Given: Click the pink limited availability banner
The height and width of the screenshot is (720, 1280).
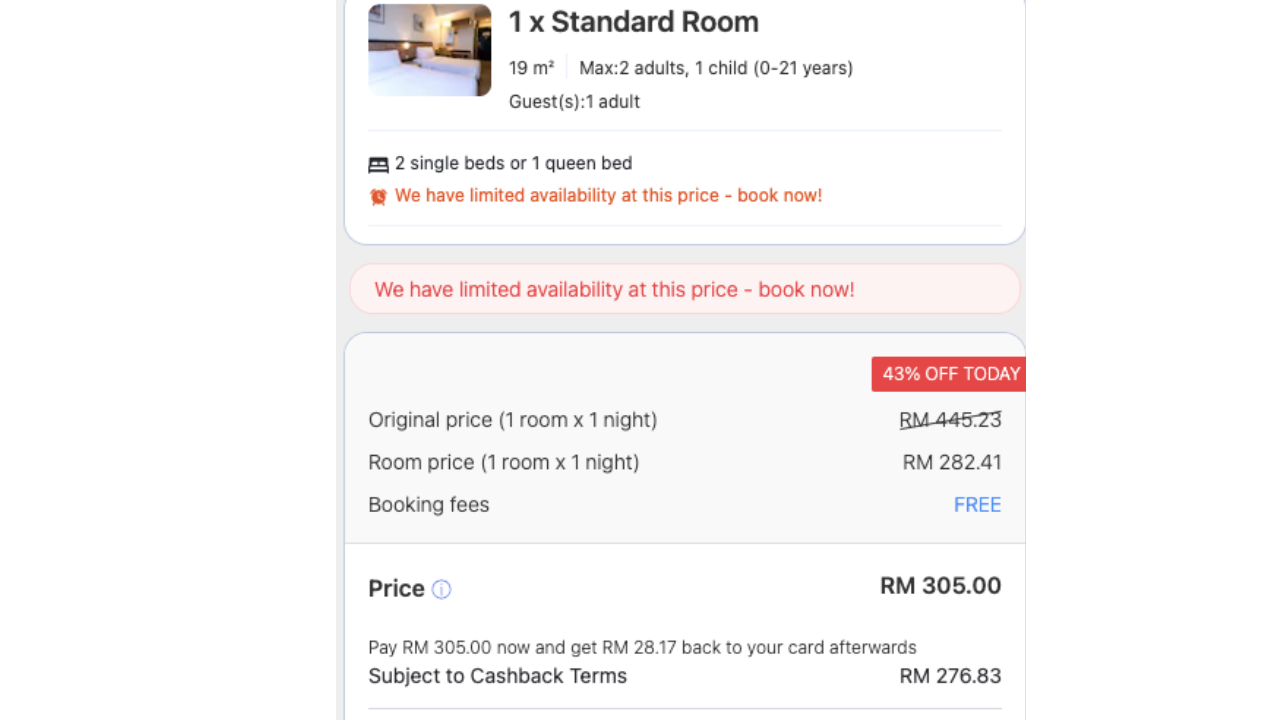Looking at the screenshot, I should point(684,290).
